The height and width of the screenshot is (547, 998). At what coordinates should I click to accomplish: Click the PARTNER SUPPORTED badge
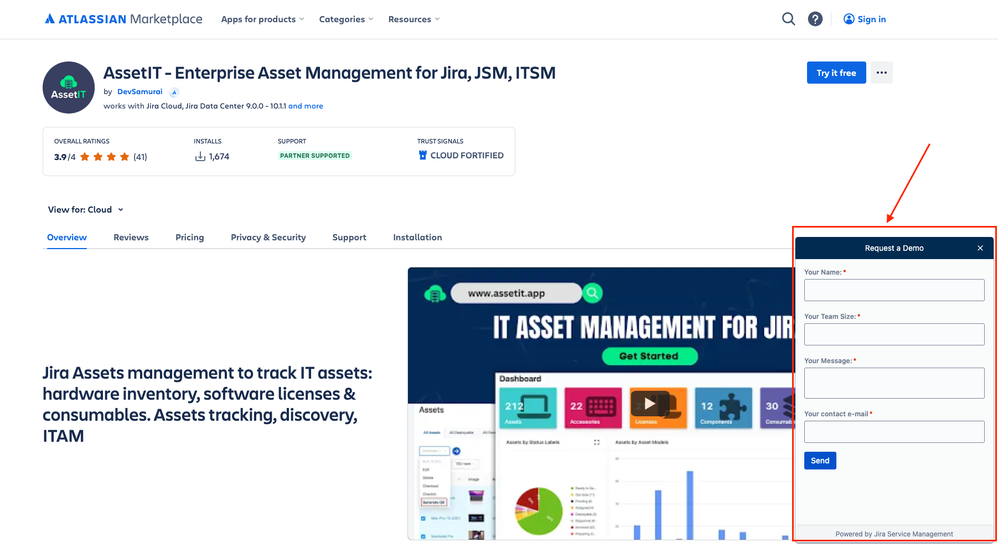[x=315, y=155]
